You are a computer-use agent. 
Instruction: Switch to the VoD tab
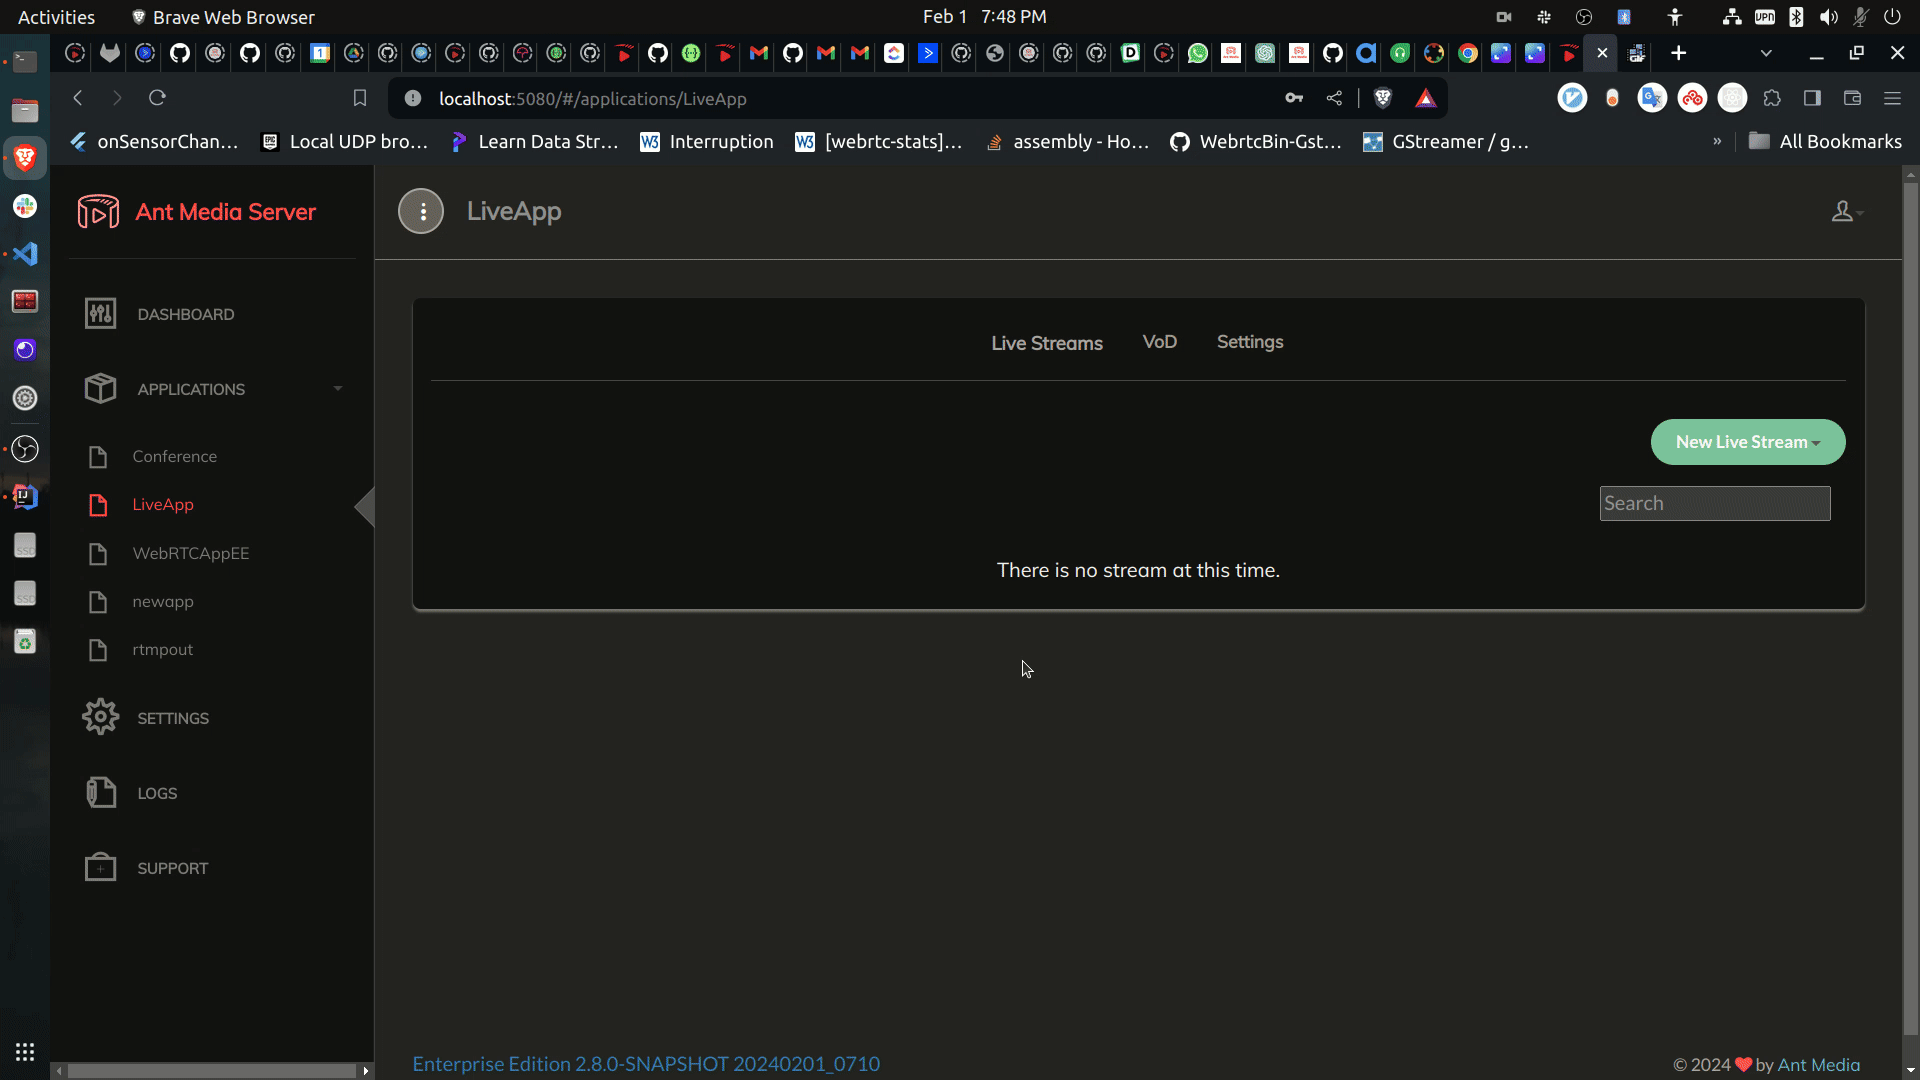click(1160, 342)
